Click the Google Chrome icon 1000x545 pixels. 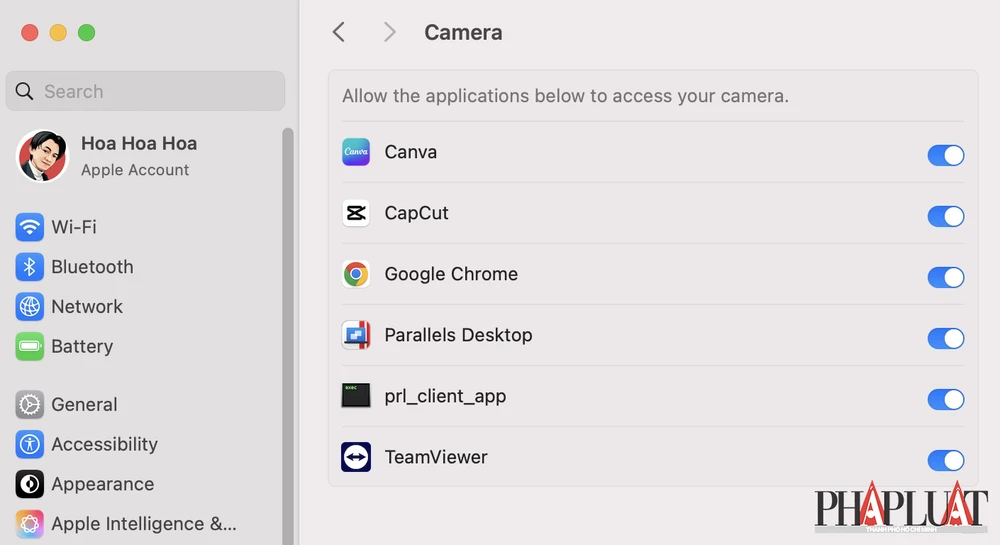pos(356,274)
